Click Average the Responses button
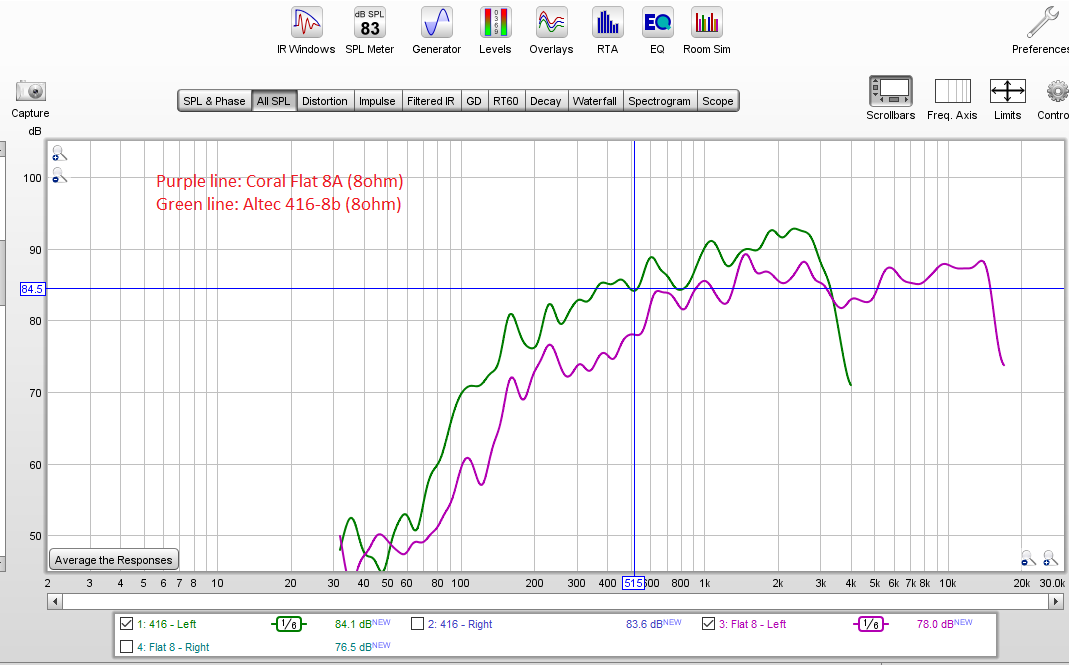1069x665 pixels. tap(114, 560)
